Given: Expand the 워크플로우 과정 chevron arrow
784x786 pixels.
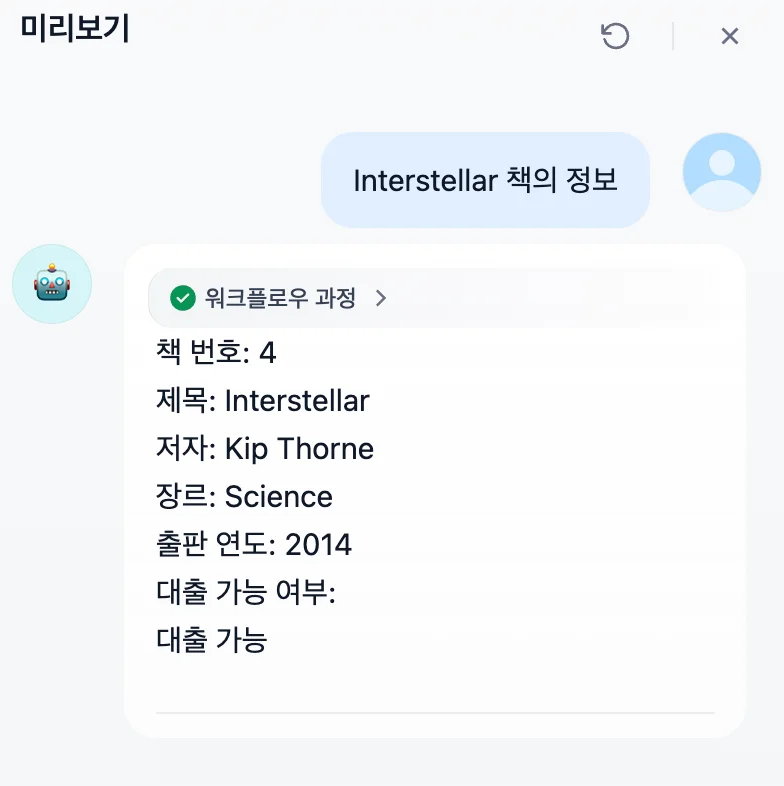Looking at the screenshot, I should click(x=380, y=298).
